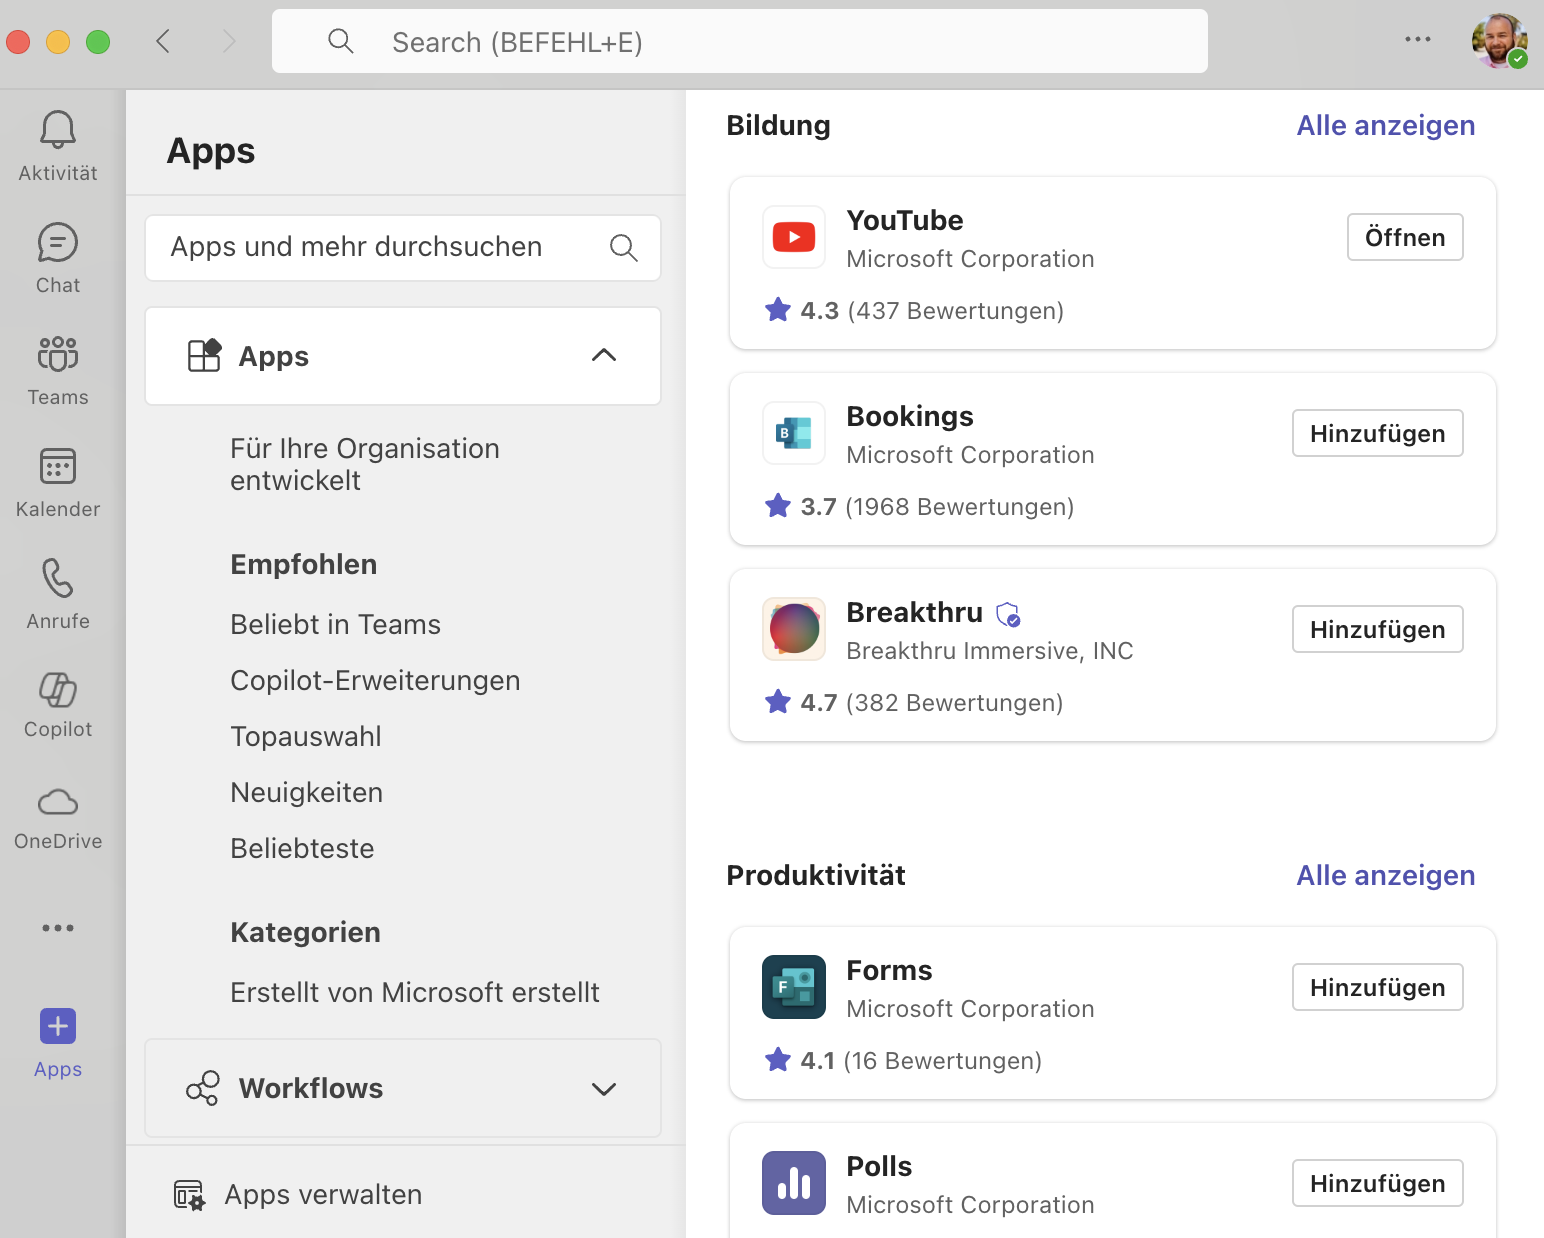Image resolution: width=1544 pixels, height=1238 pixels.
Task: Focus the Search (BEFEHL+E) field
Action: tap(740, 41)
